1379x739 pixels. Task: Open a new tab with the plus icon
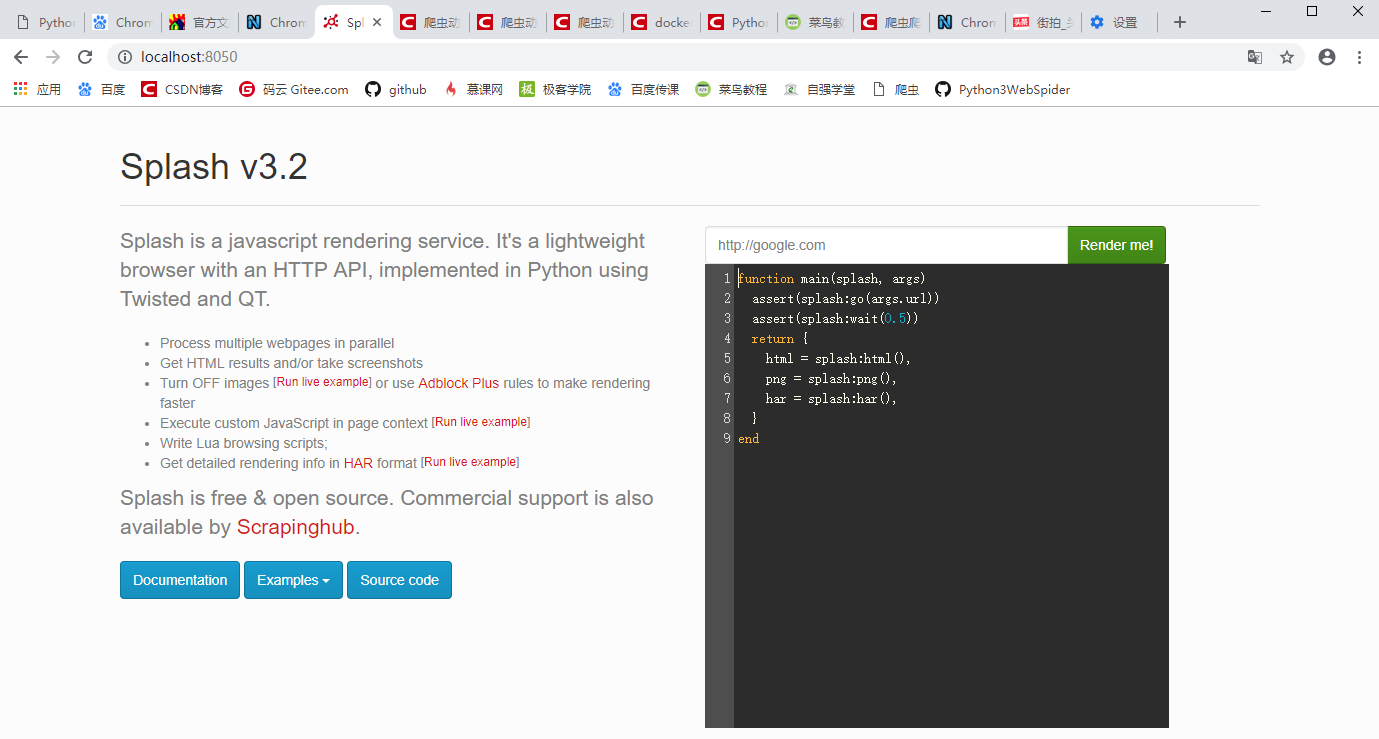pyautogui.click(x=1180, y=22)
